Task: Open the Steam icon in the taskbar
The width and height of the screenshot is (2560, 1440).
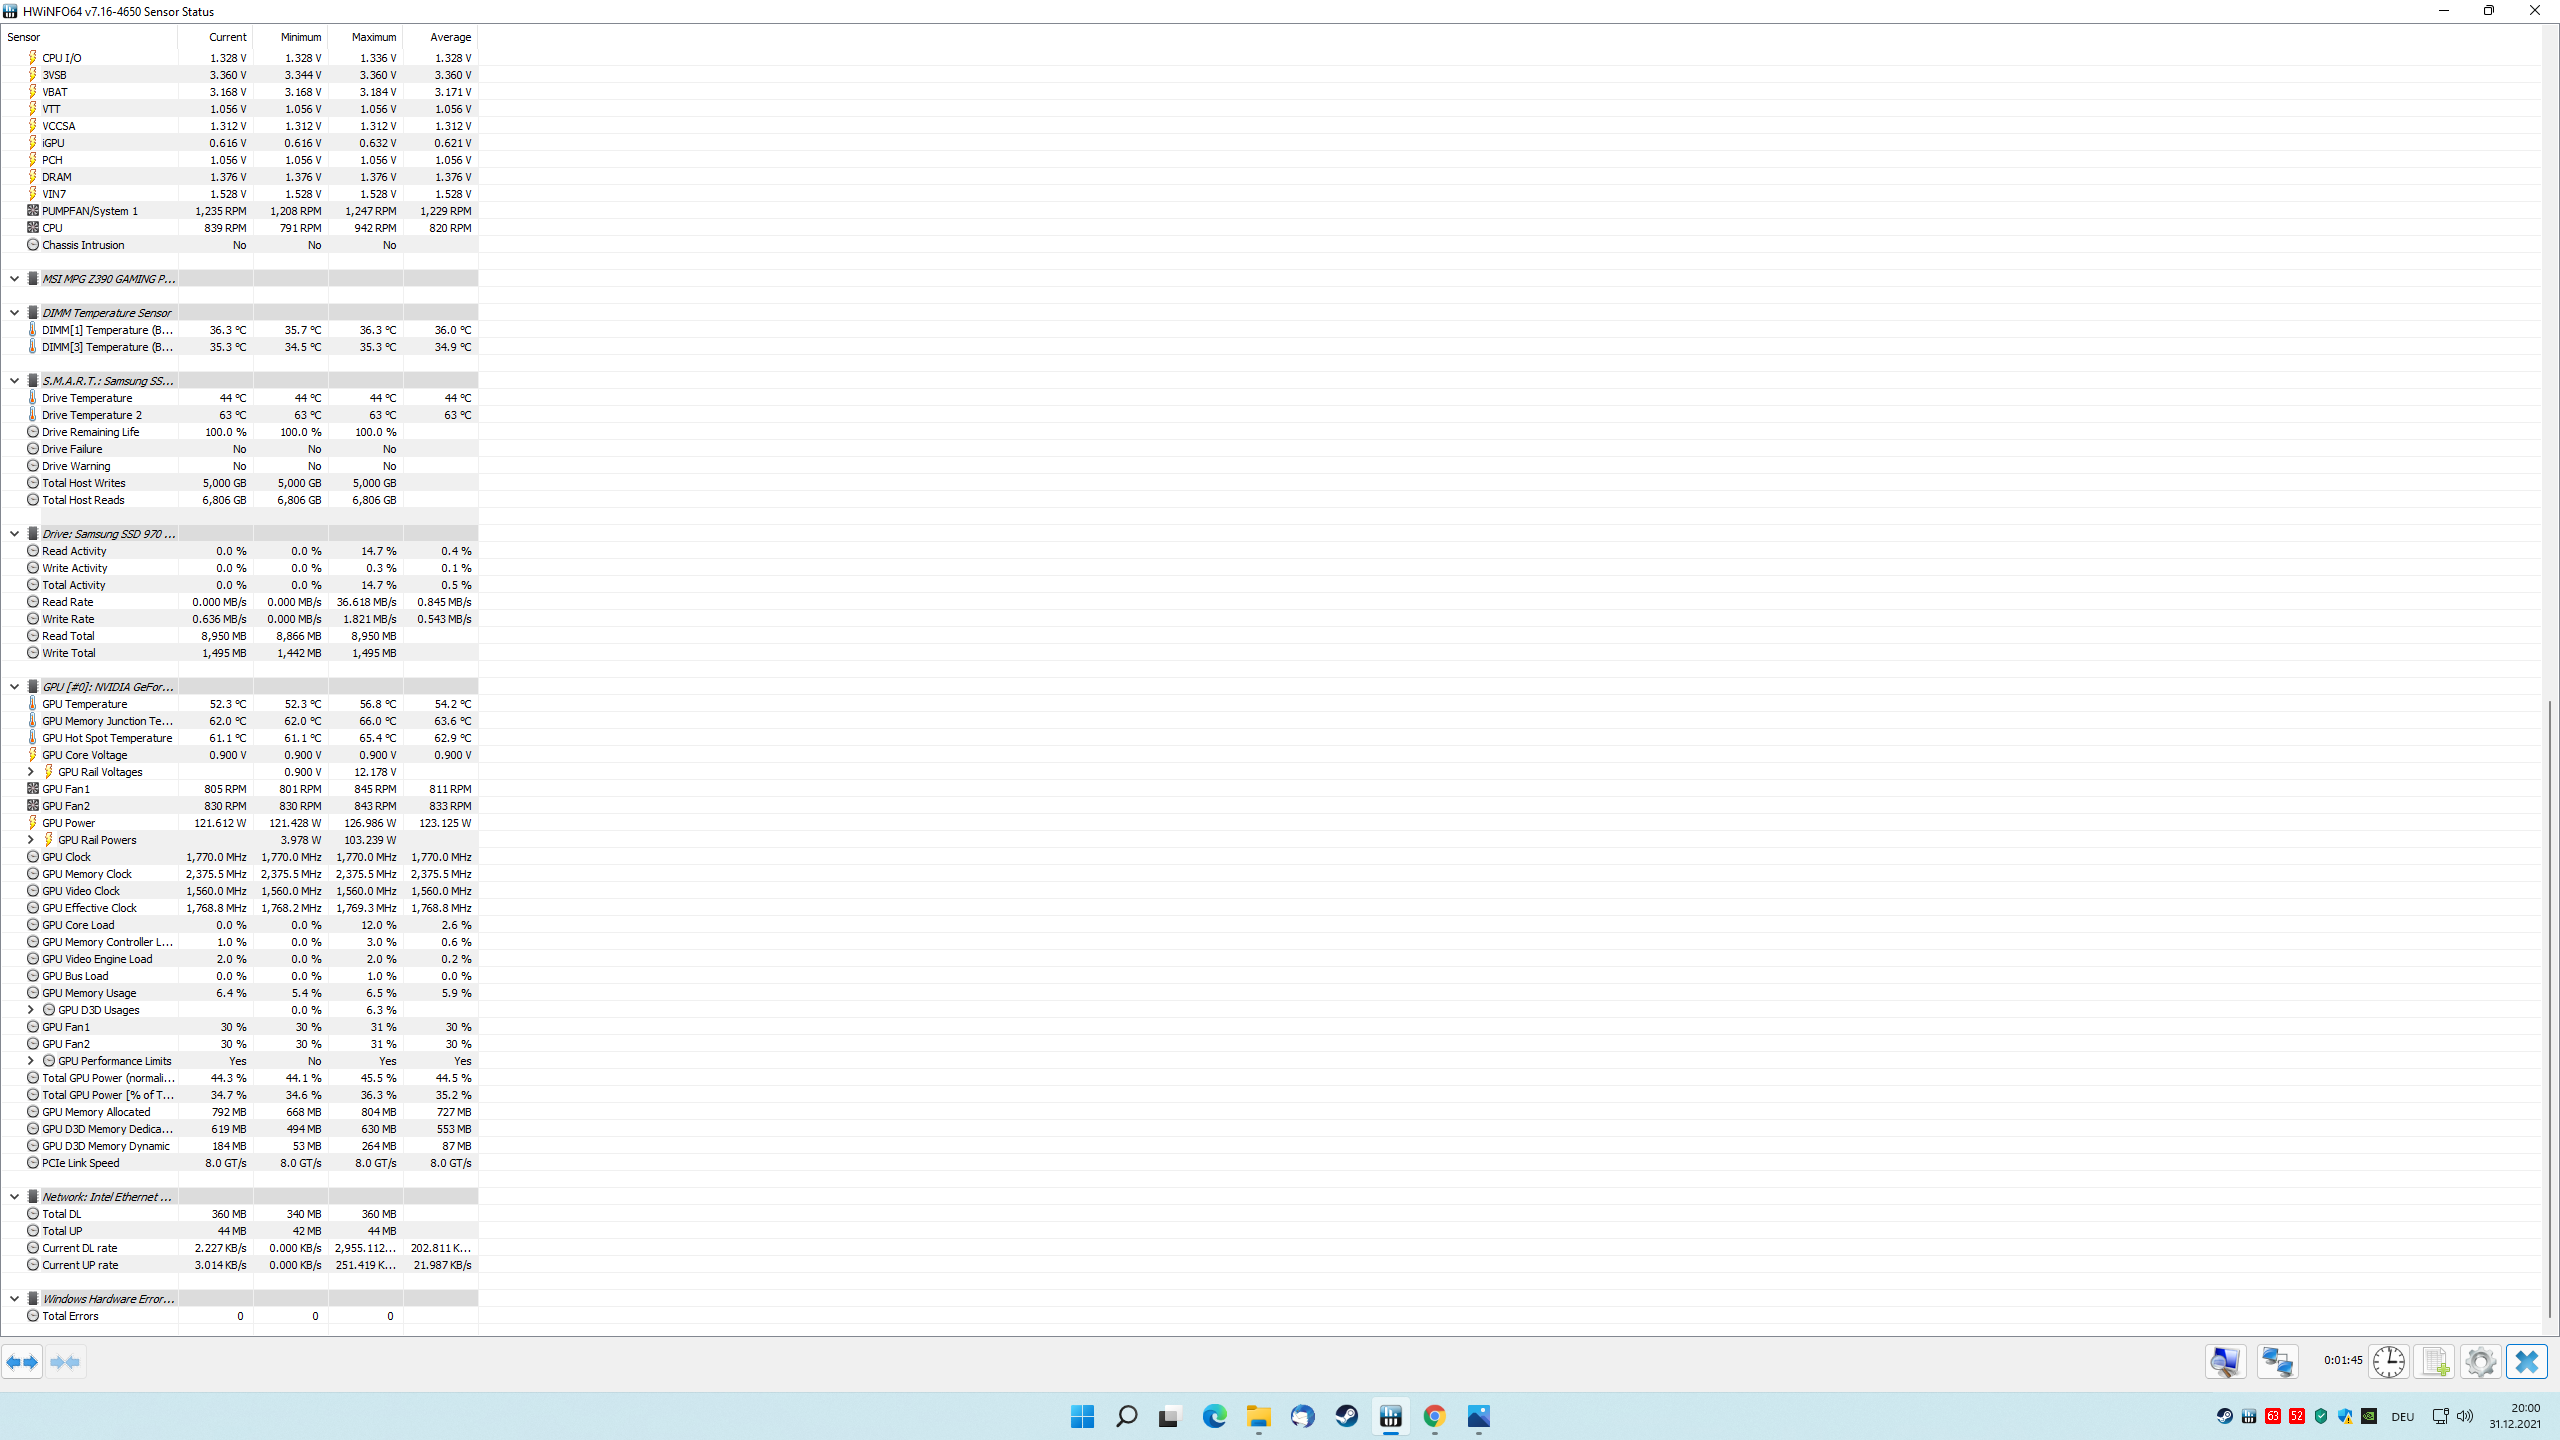Action: (1345, 1417)
